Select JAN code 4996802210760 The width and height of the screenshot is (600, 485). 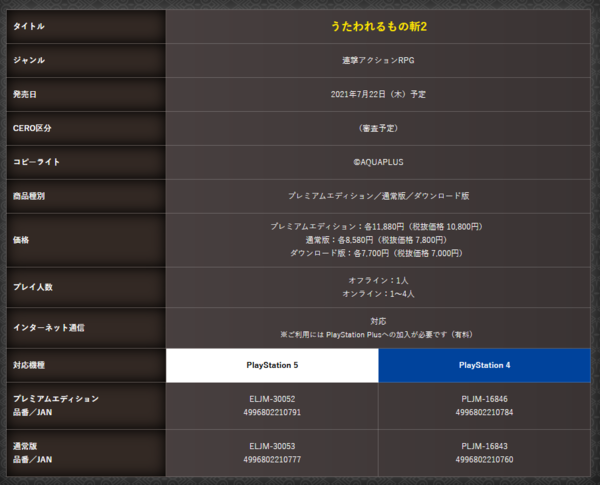point(484,459)
